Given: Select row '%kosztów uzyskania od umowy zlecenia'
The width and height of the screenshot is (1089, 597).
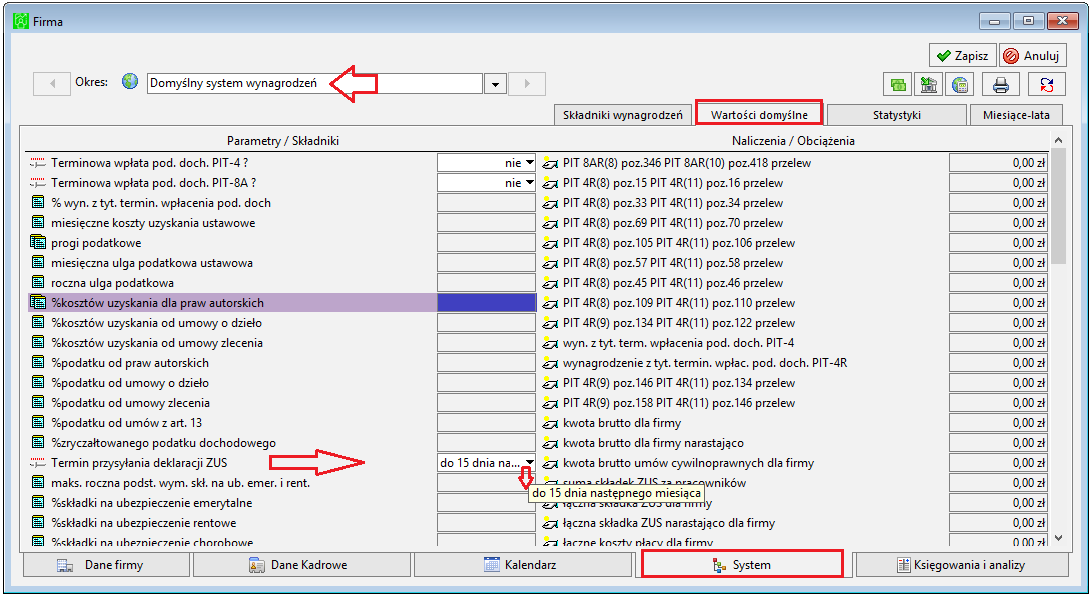Looking at the screenshot, I should point(233,343).
